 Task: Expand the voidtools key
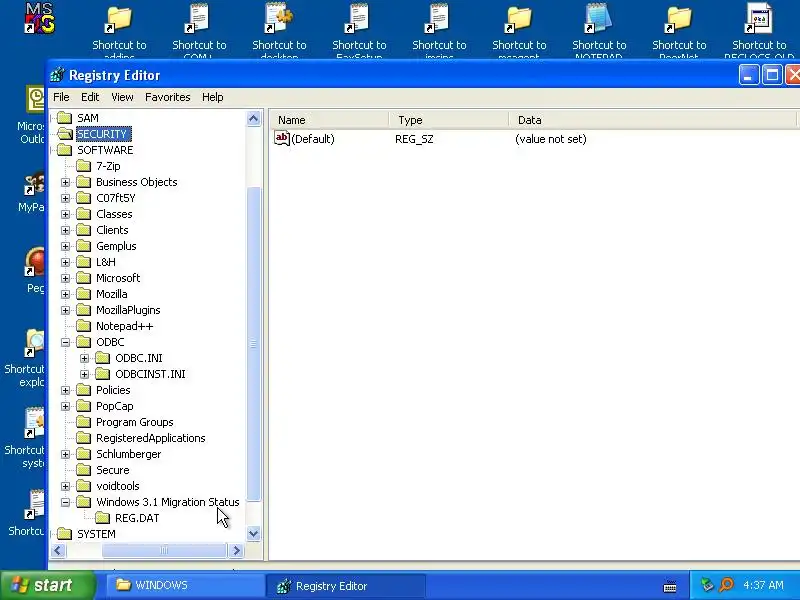coord(65,486)
